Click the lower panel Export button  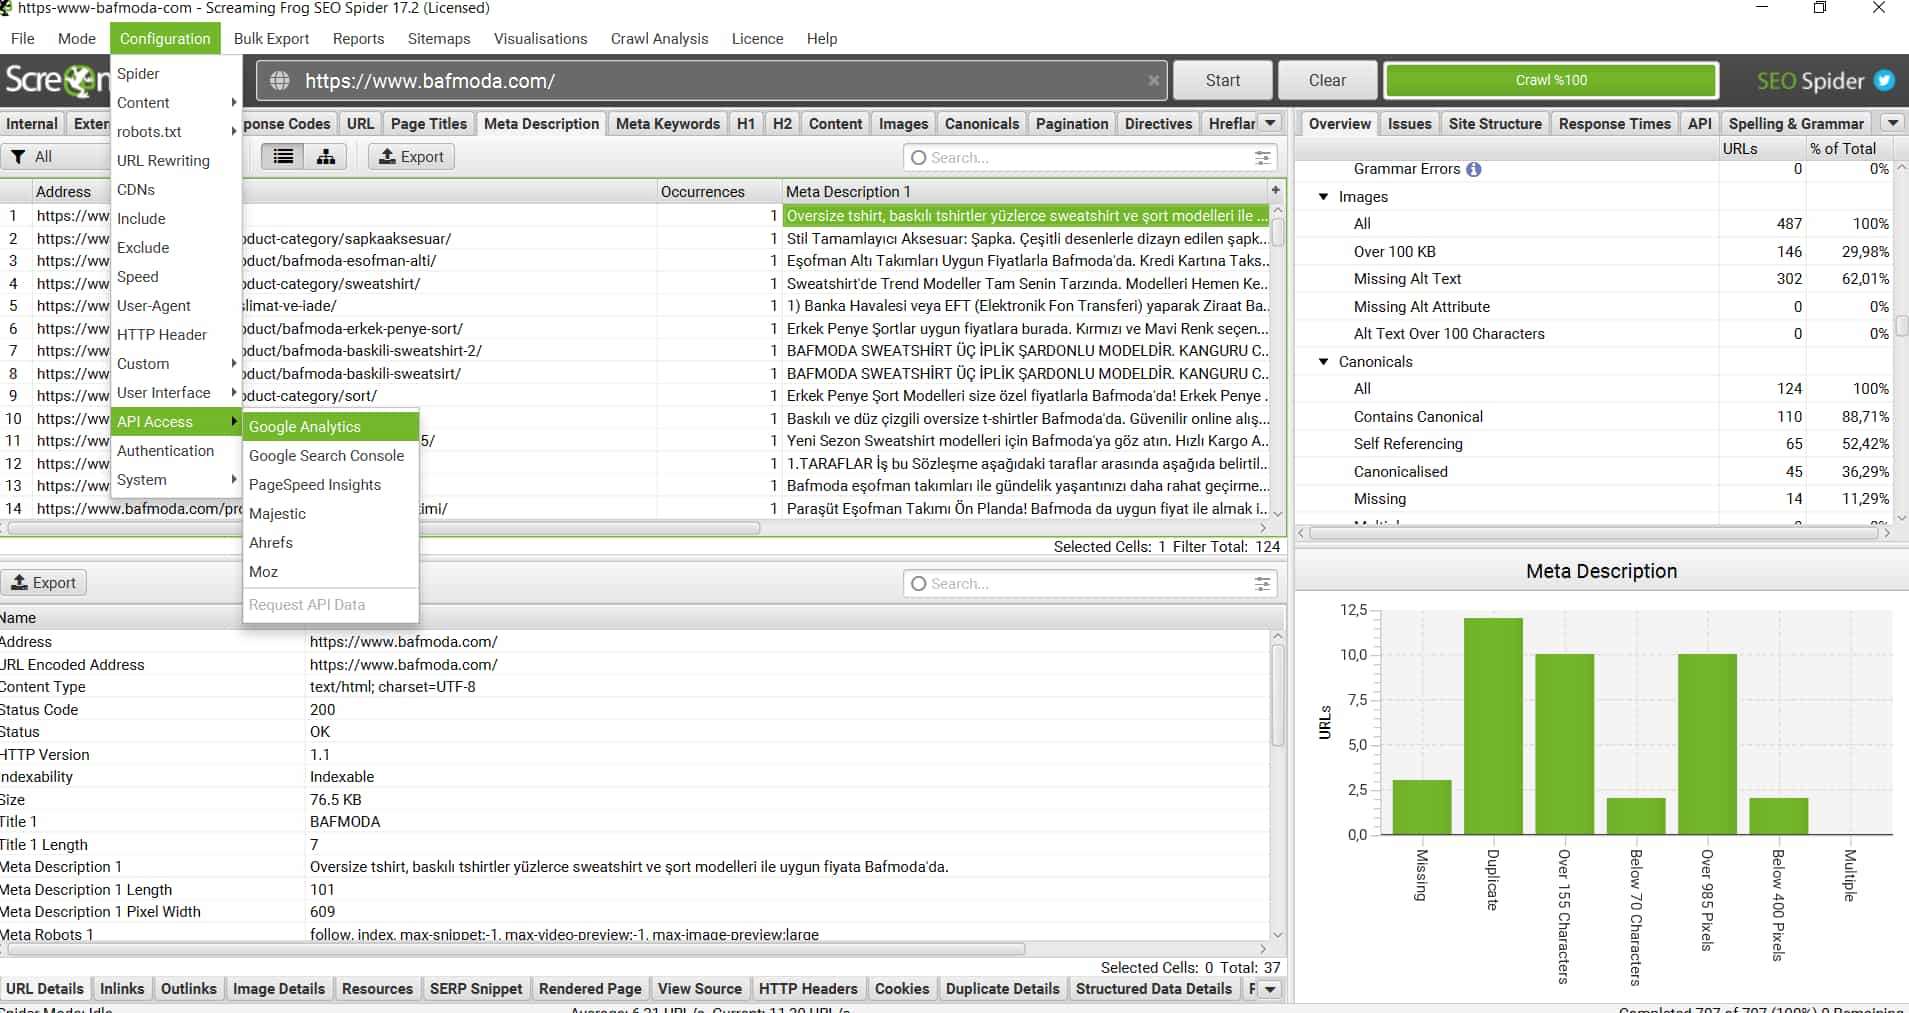click(44, 583)
